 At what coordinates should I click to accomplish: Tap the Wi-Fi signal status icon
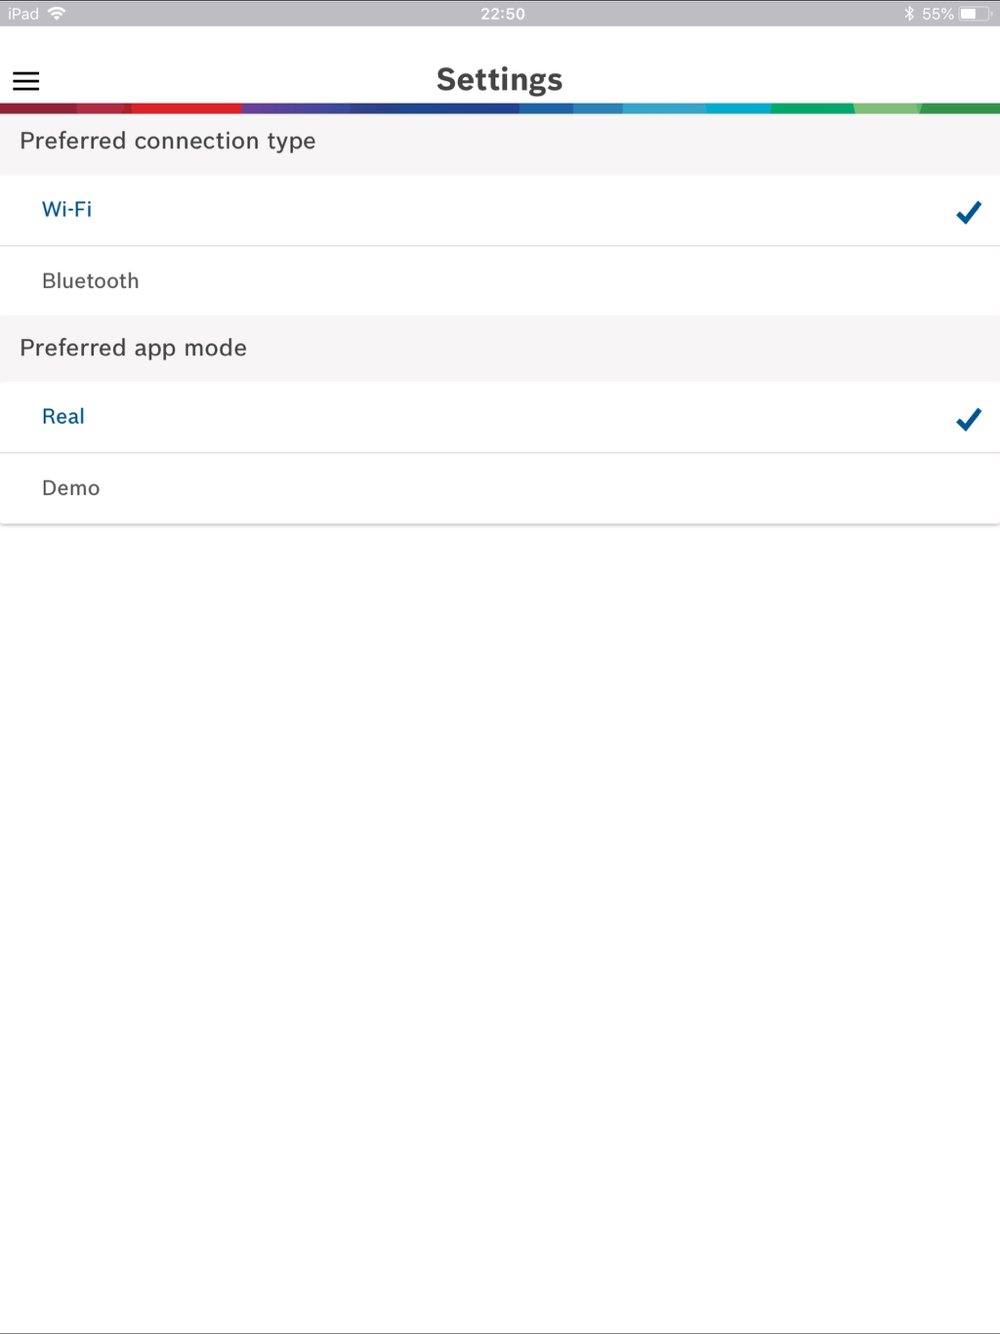57,13
